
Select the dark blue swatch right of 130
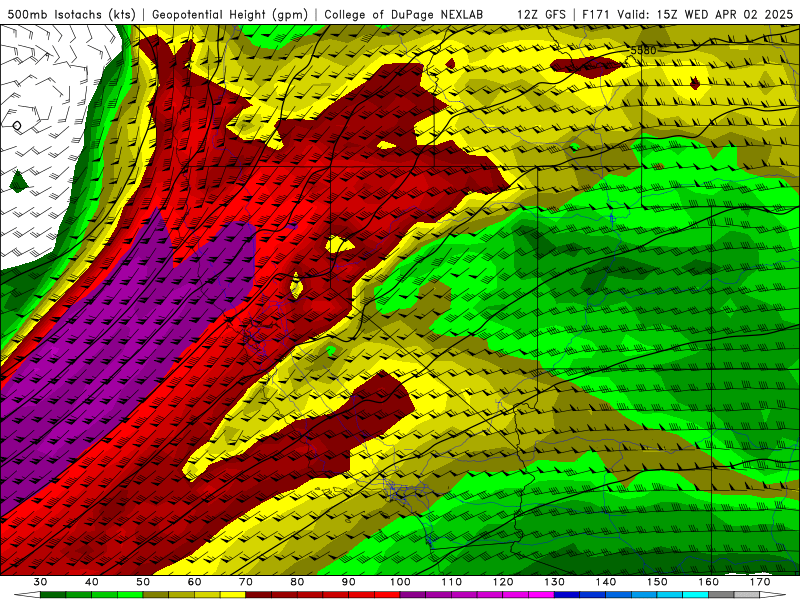pos(567,595)
